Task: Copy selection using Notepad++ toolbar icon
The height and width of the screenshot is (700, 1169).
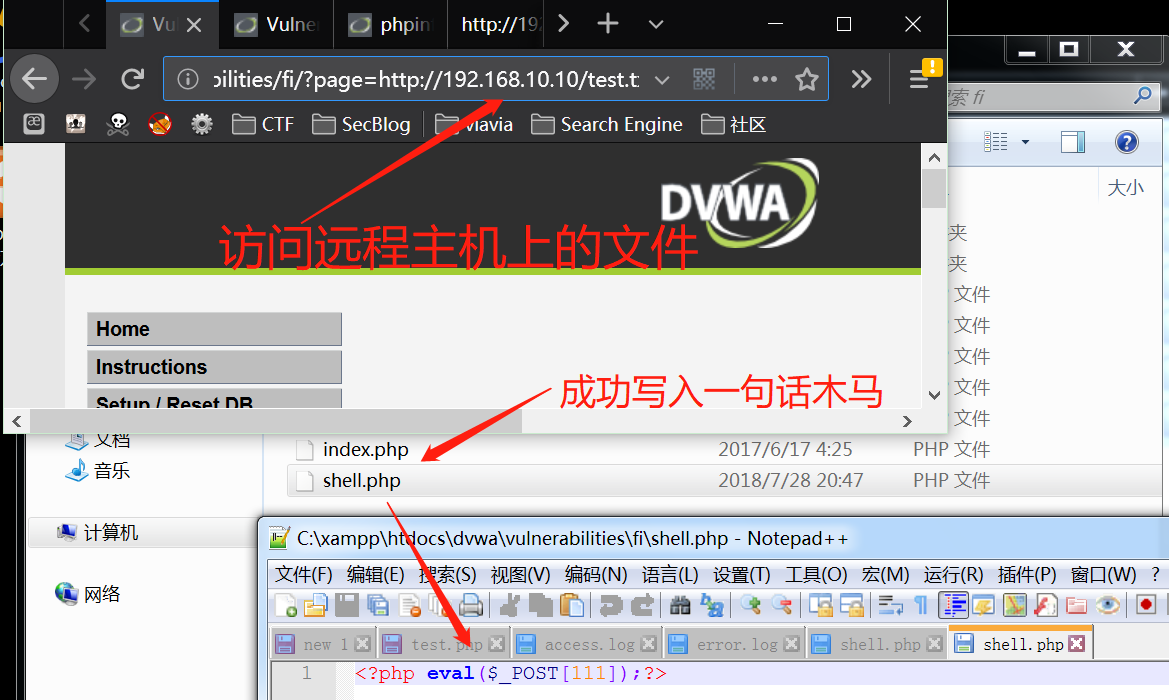Action: (x=541, y=605)
